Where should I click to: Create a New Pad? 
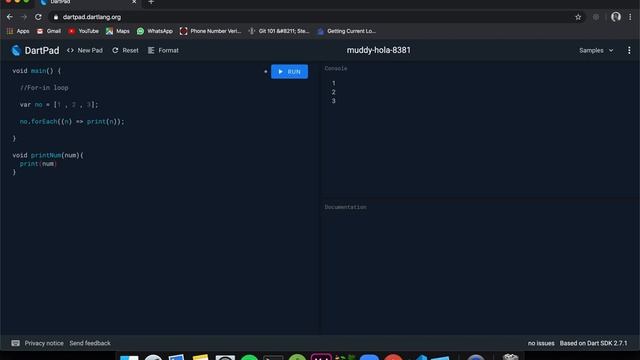(85, 50)
